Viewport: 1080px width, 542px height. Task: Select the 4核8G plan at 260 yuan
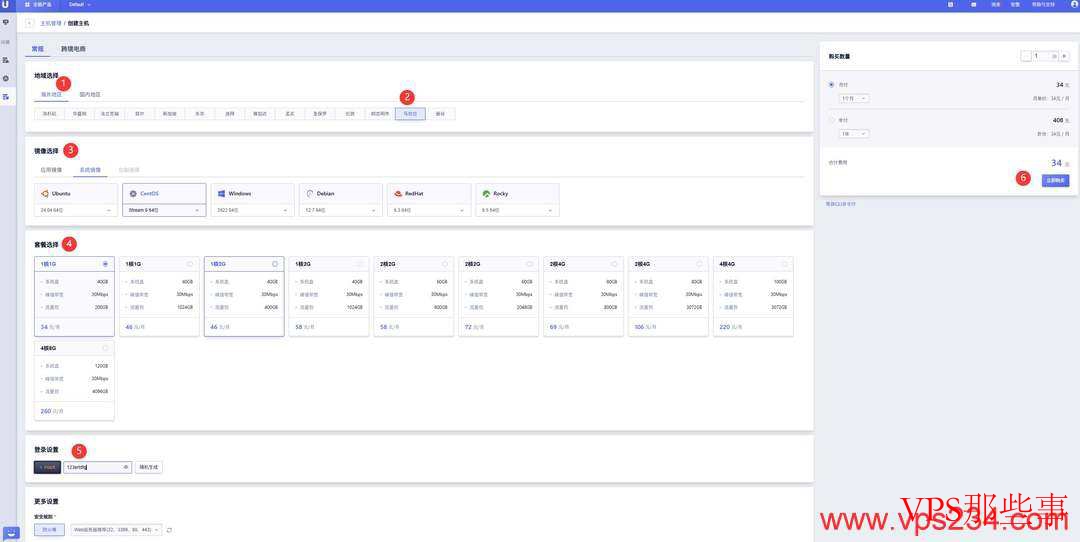point(74,380)
